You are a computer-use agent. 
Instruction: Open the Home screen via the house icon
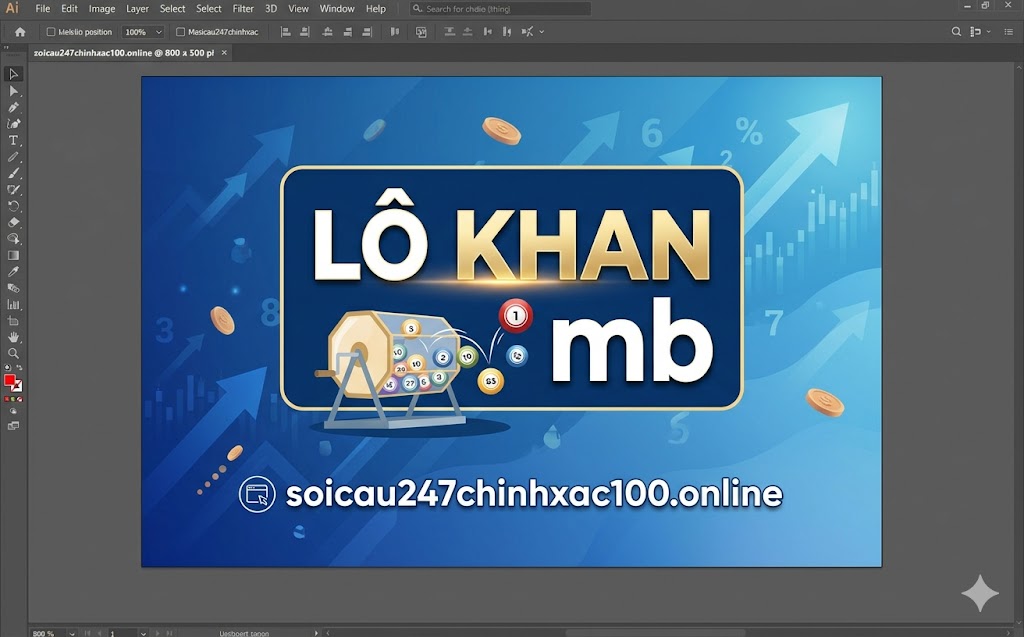(18, 31)
